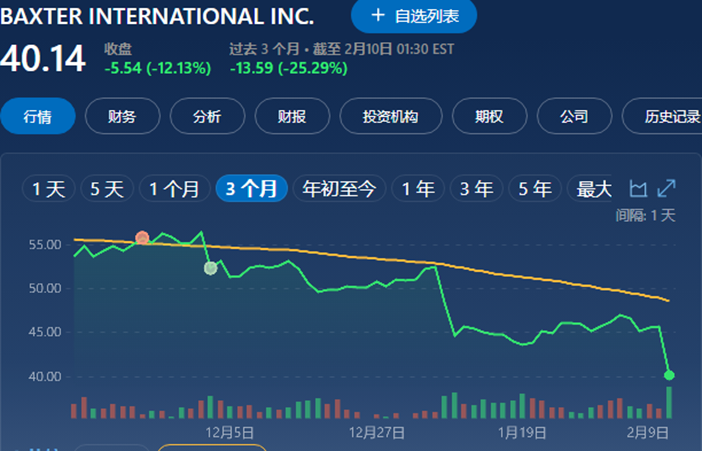The height and width of the screenshot is (451, 702).
Task: Click the latest price dot at 40.14
Action: pyautogui.click(x=669, y=375)
